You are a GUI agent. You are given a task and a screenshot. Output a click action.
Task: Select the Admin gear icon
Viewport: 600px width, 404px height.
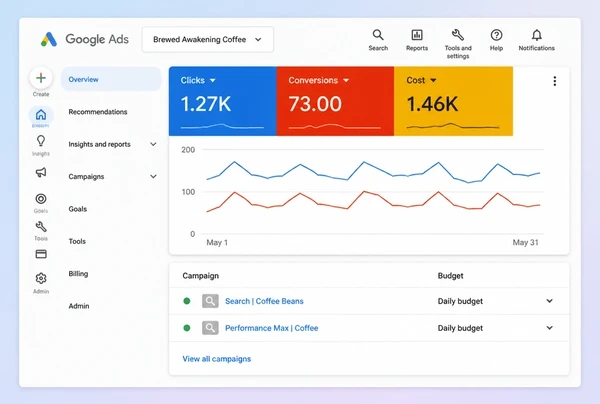pyautogui.click(x=41, y=278)
